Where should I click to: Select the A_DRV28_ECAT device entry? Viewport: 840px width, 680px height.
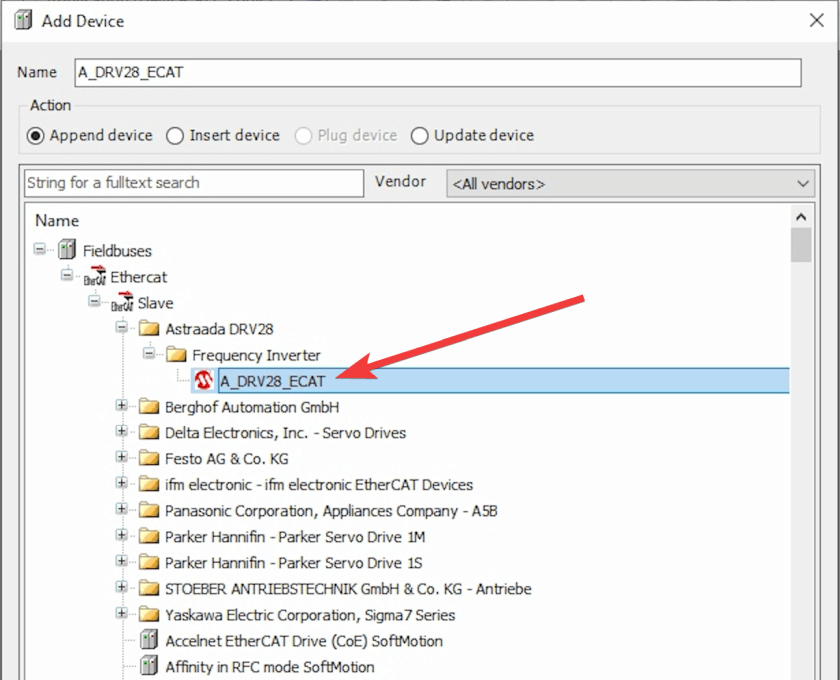[x=504, y=380]
